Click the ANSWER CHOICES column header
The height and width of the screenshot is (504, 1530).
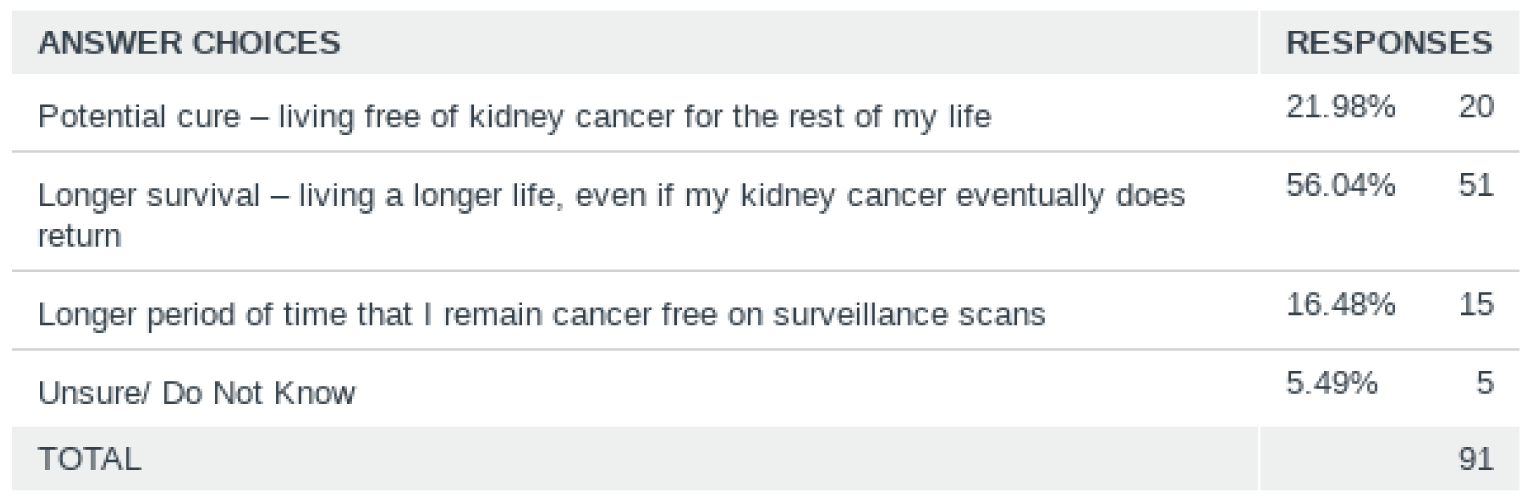click(189, 43)
